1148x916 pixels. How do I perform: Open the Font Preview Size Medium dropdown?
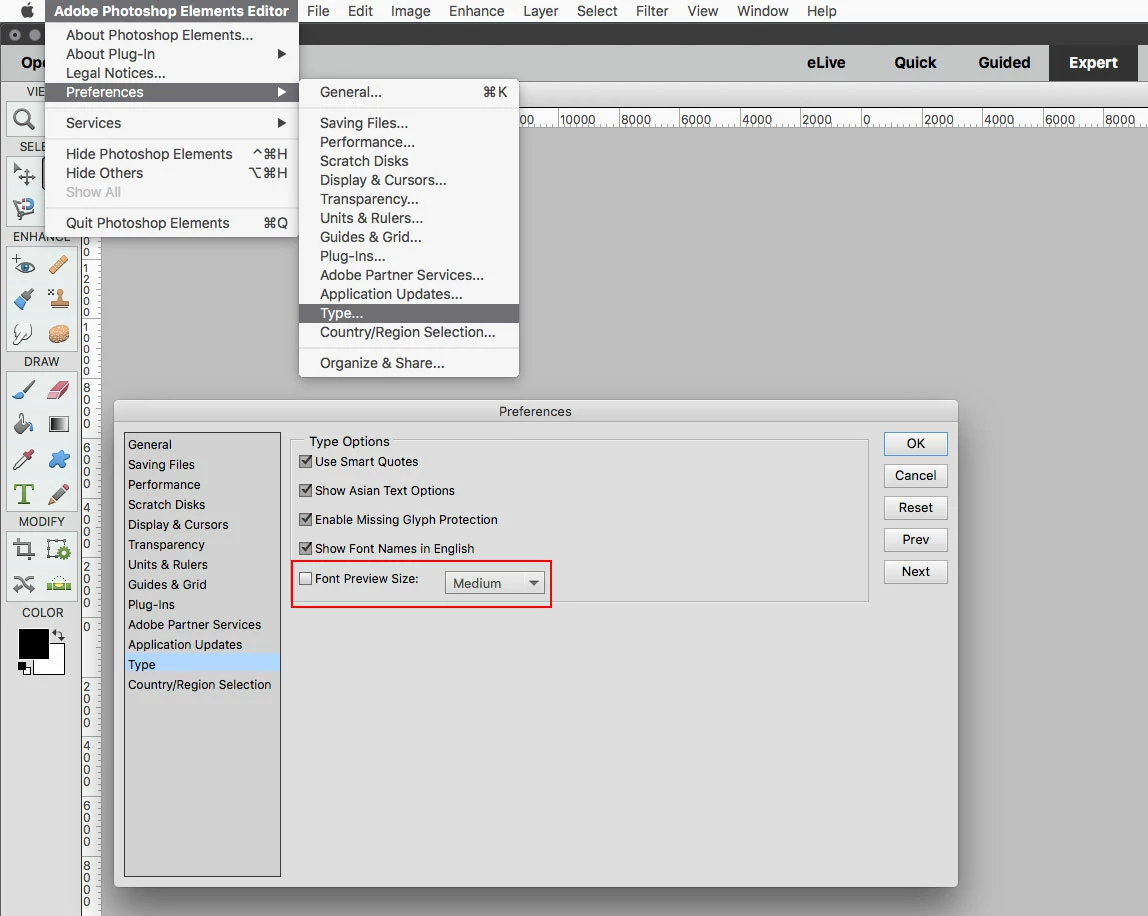(x=495, y=583)
